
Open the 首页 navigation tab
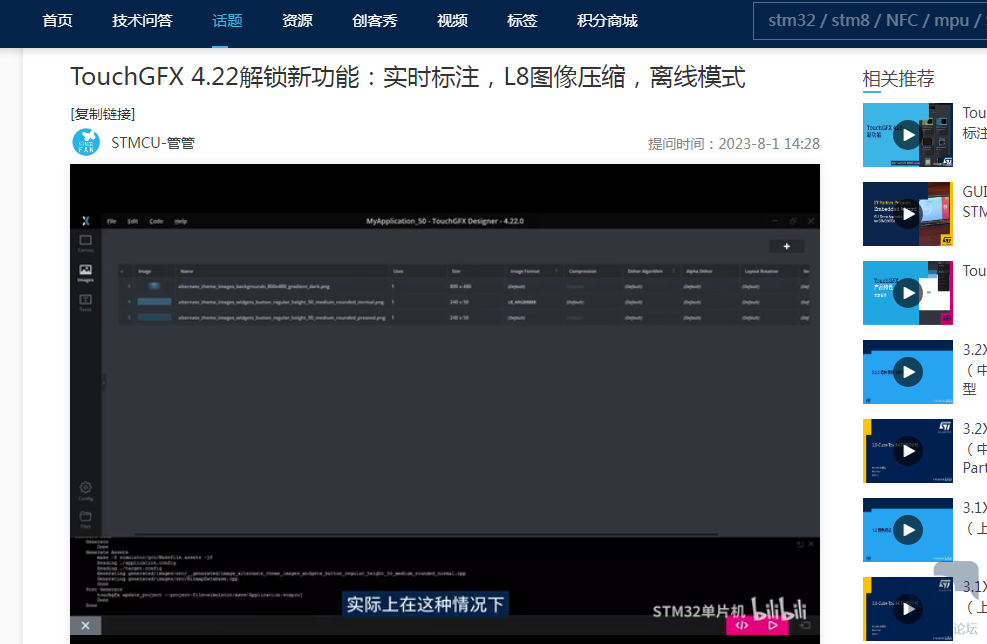click(57, 21)
